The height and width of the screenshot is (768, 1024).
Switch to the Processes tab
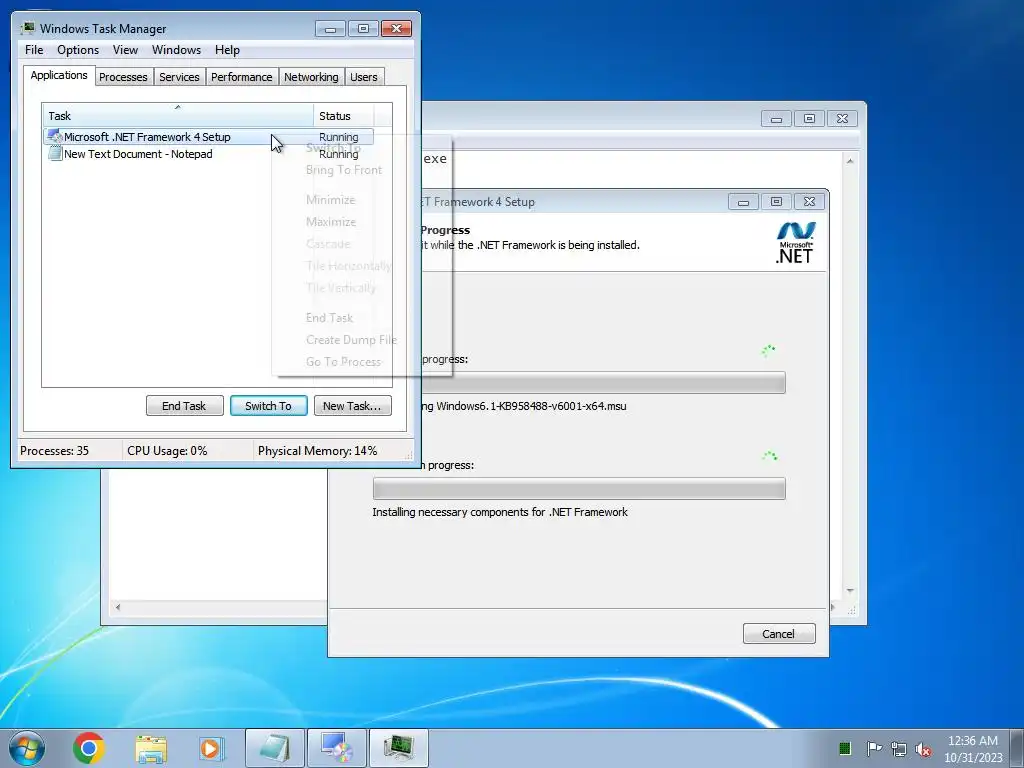123,77
